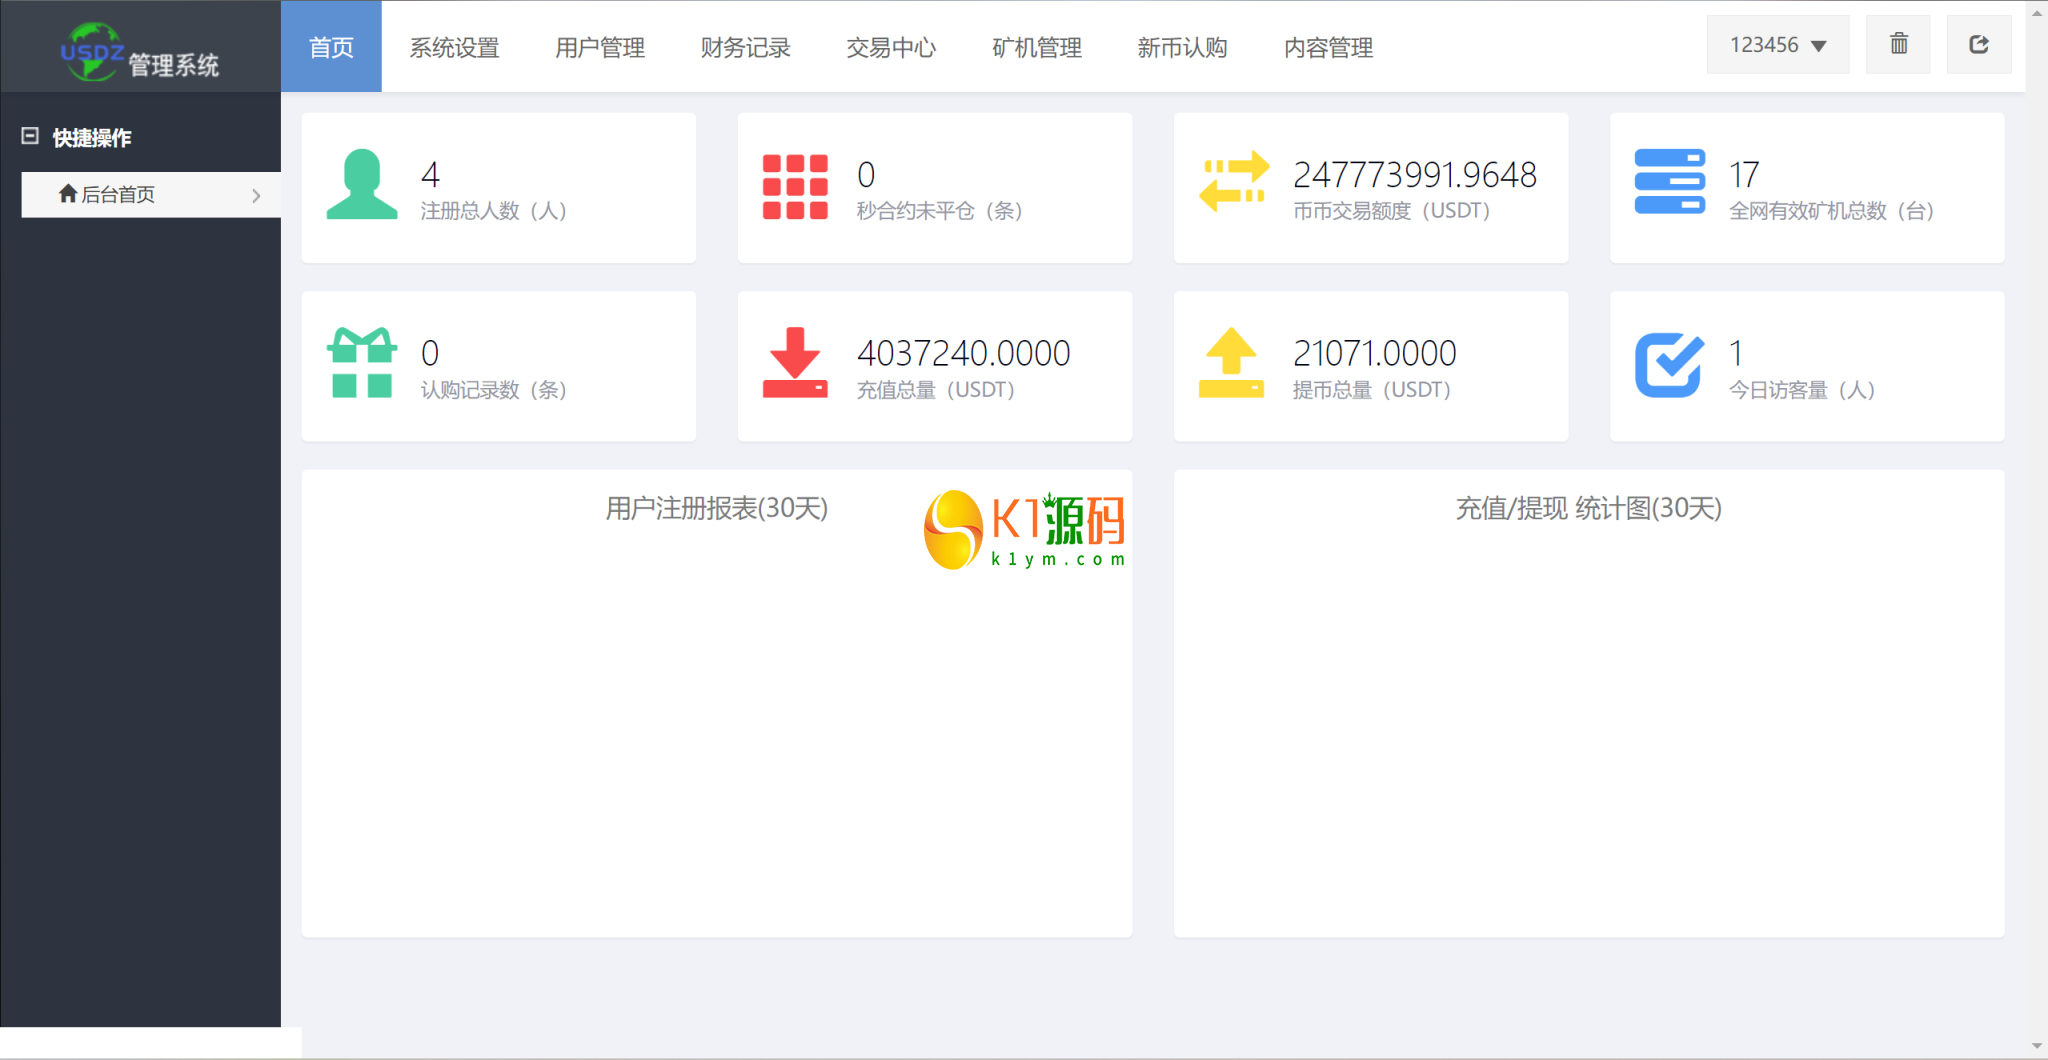The image size is (2048, 1060).
Task: Click the 用户注册报表(30天) chart title
Action: [717, 508]
